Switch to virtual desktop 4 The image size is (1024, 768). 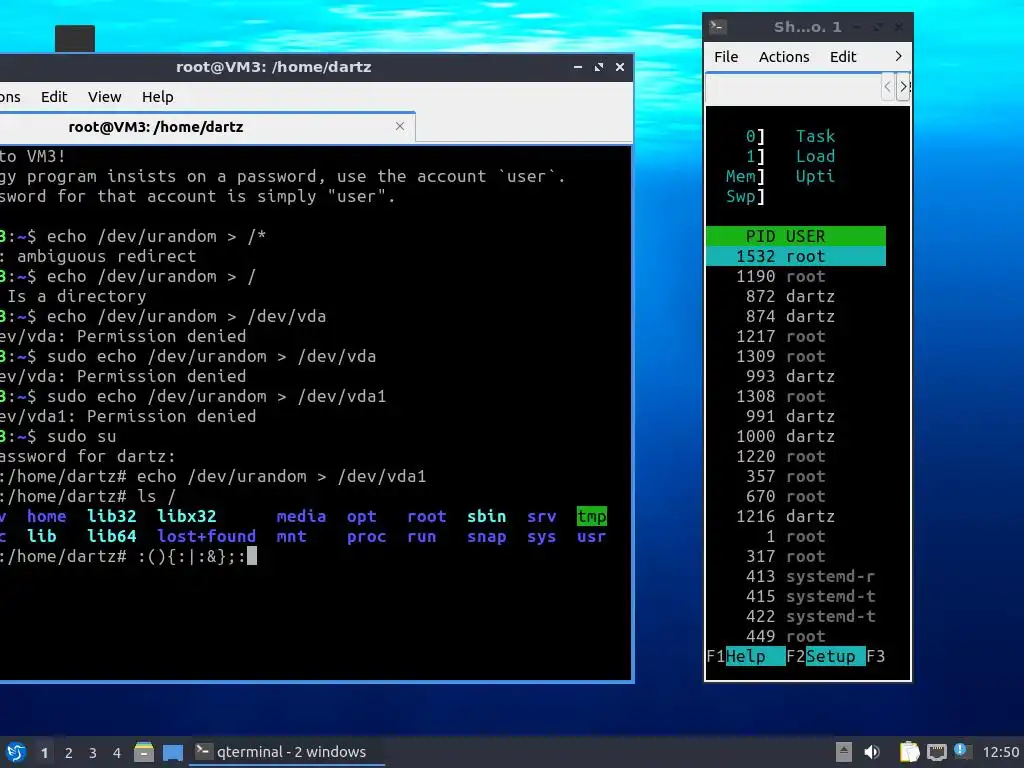click(117, 753)
